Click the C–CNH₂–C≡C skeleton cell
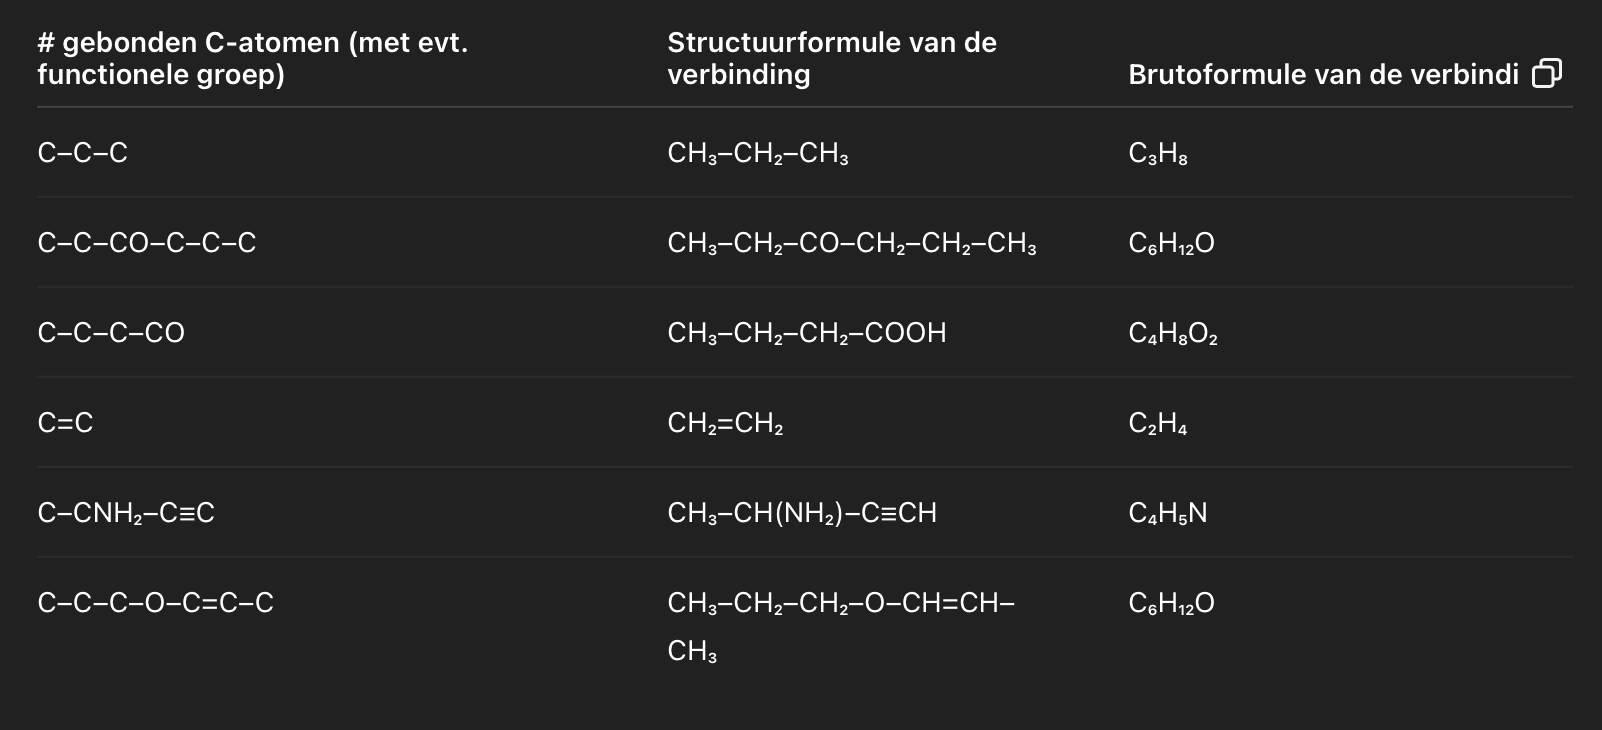The width and height of the screenshot is (1602, 730). 126,514
